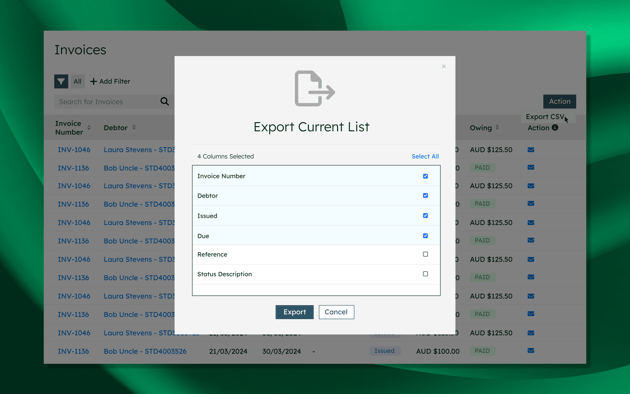
Task: Click Select All columns link
Action: [x=425, y=156]
